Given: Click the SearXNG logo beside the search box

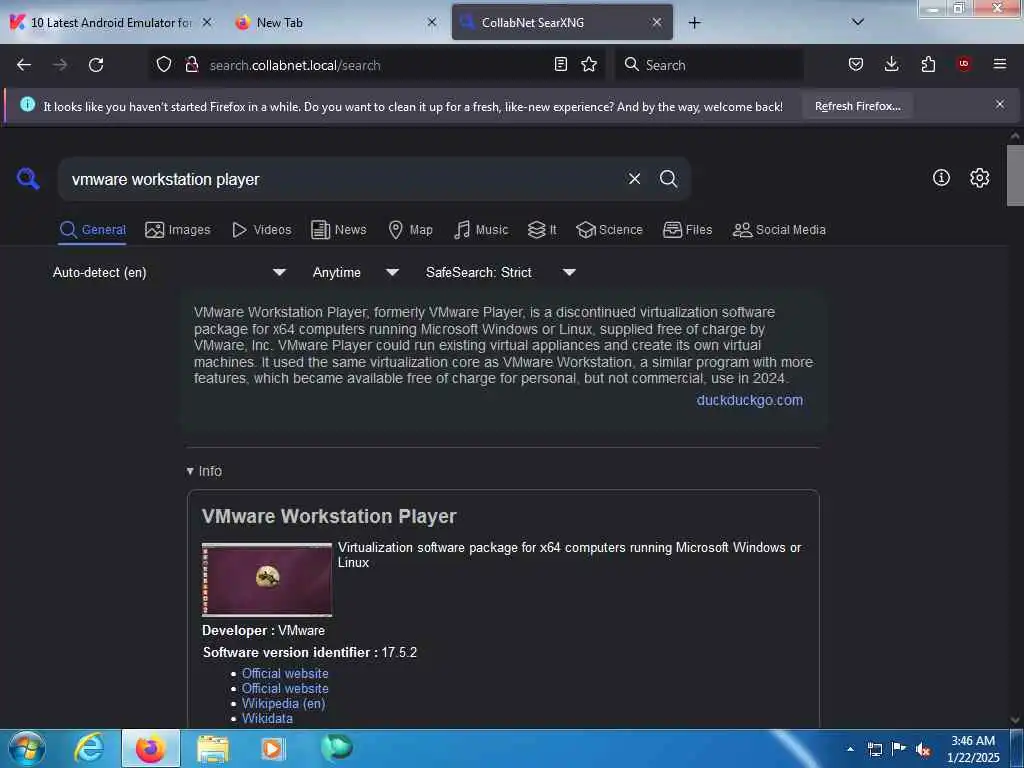Looking at the screenshot, I should tap(28, 178).
